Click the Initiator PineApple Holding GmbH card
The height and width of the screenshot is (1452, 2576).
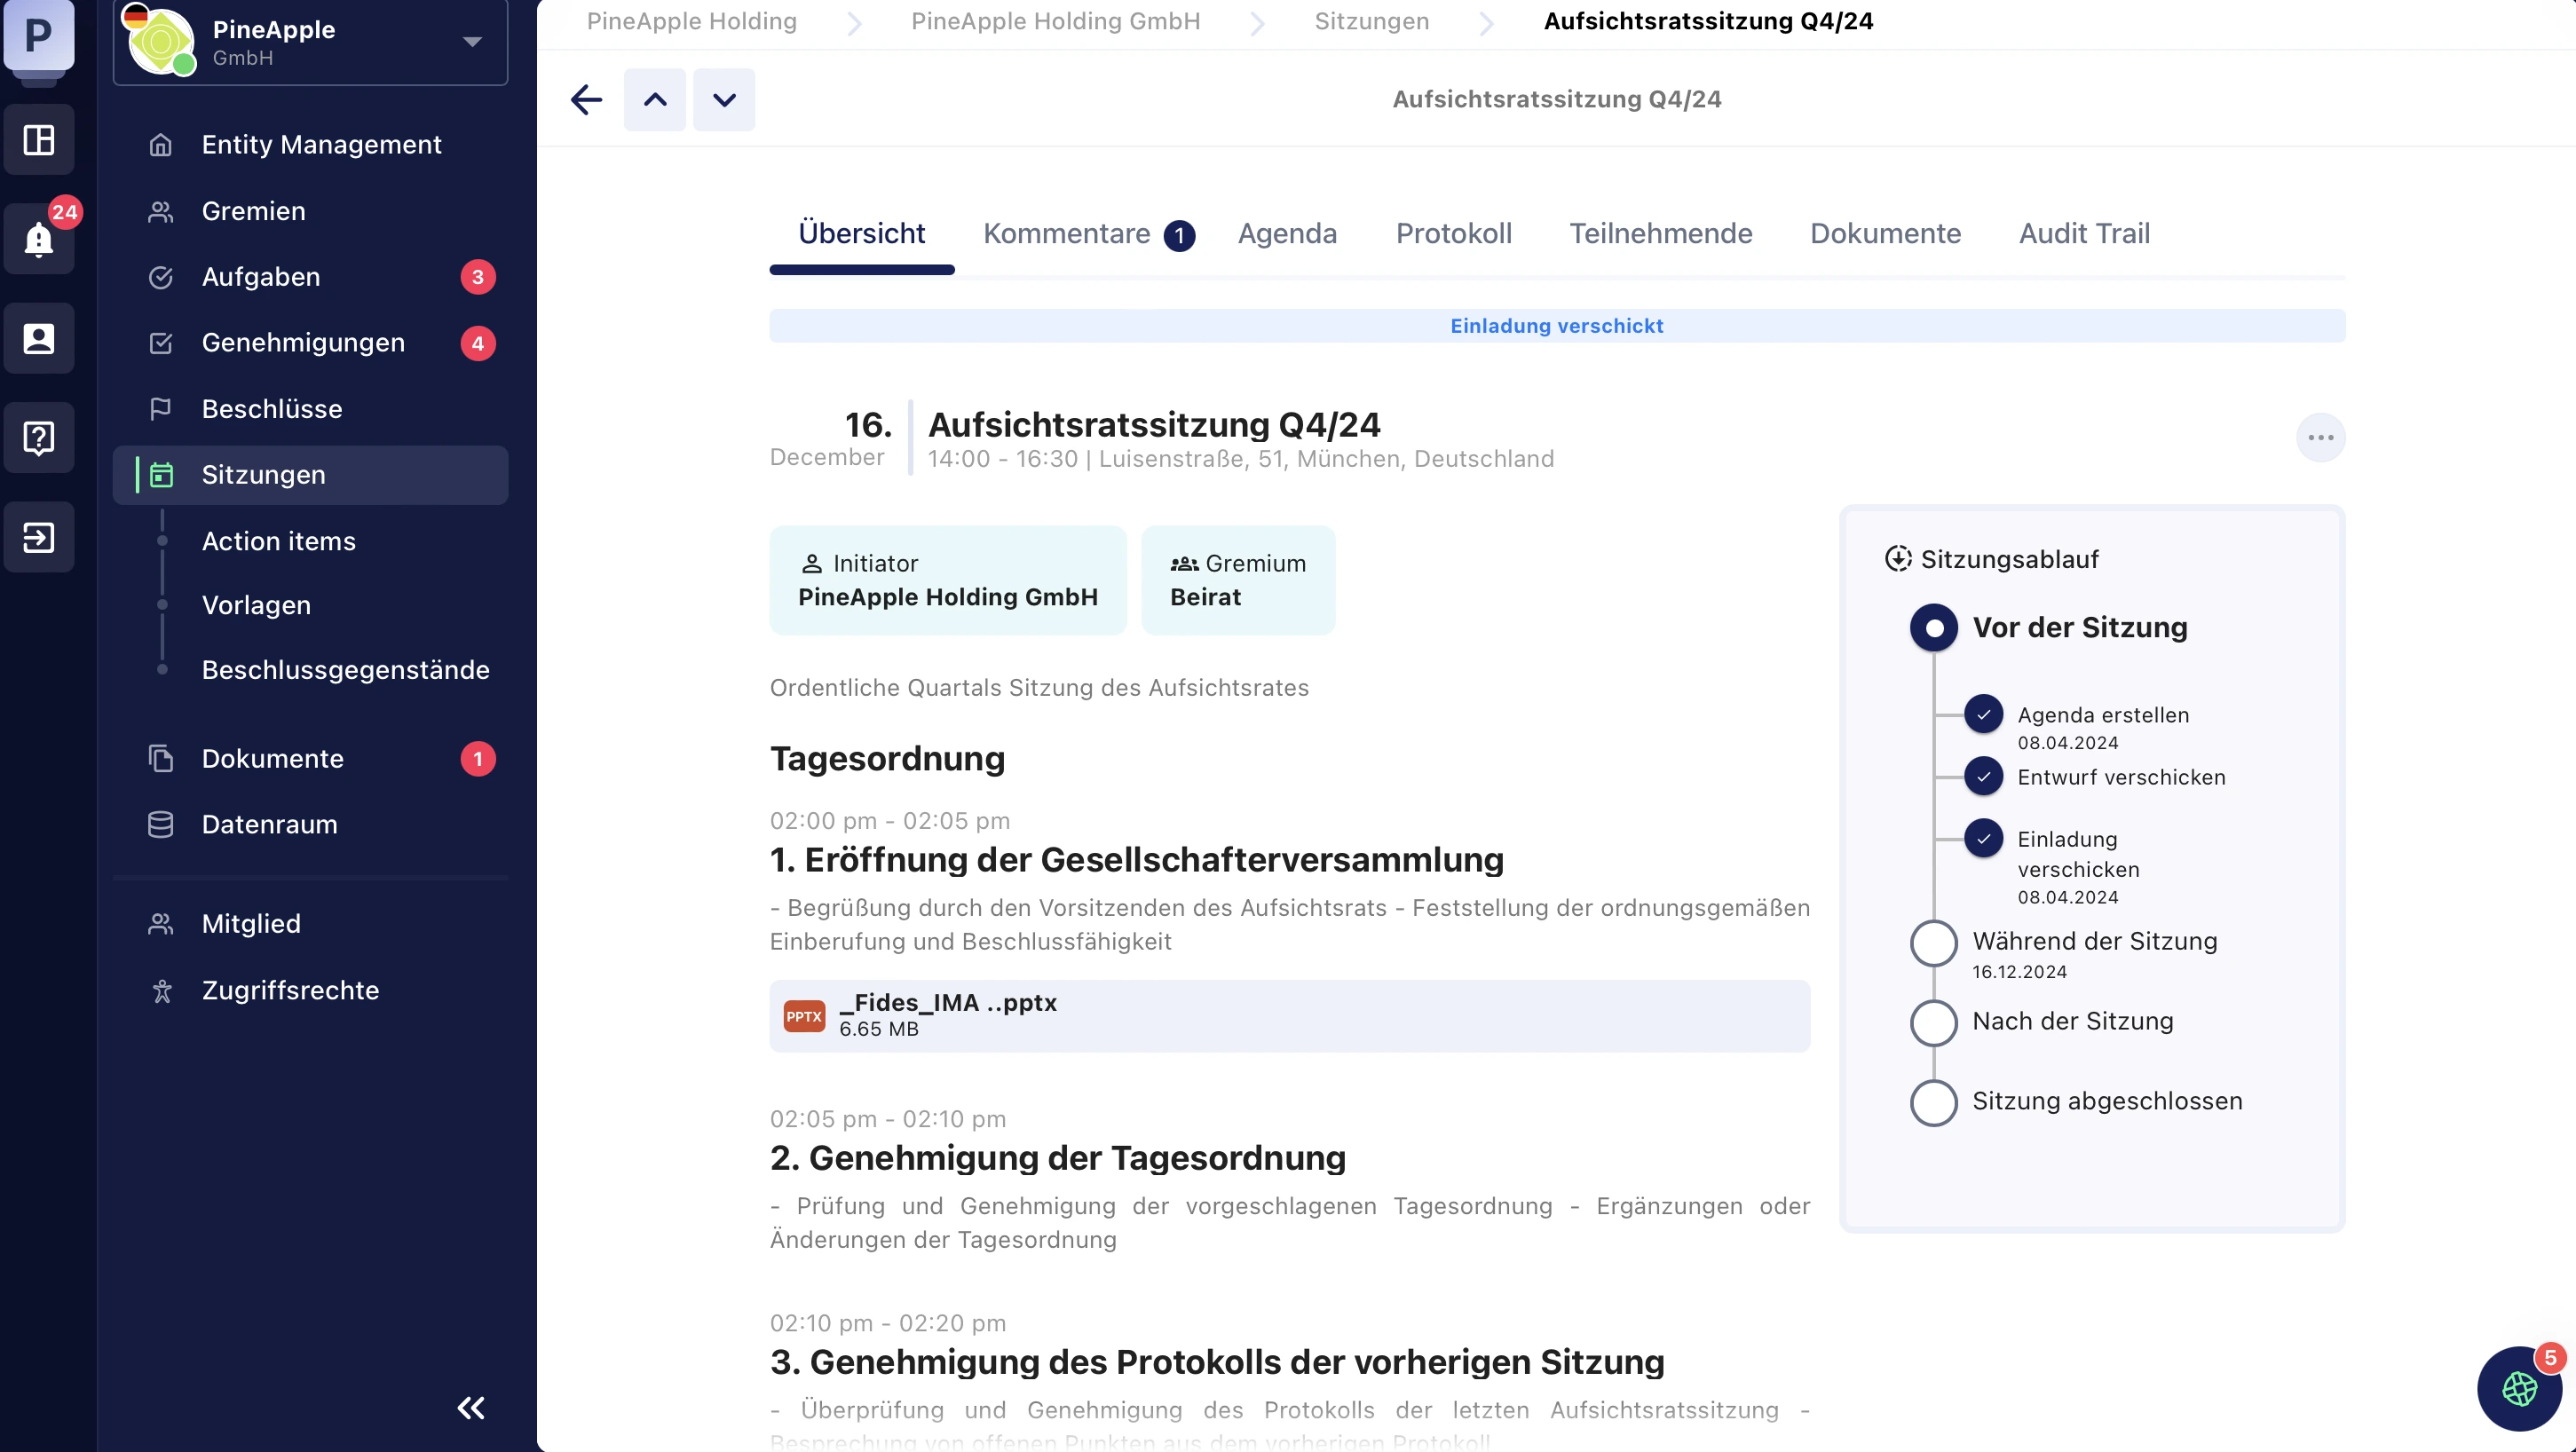tap(947, 580)
